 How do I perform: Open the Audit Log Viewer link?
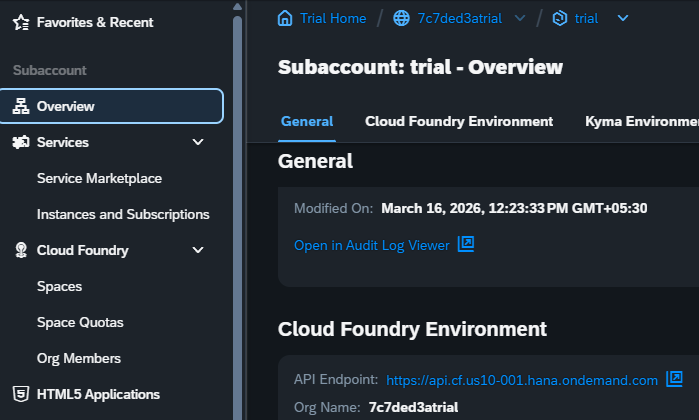[x=372, y=245]
